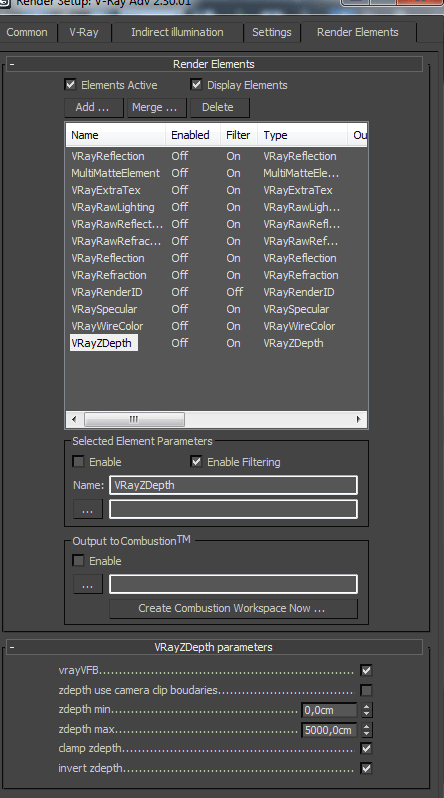Switch to the Common tab
The image size is (444, 798).
tap(27, 33)
